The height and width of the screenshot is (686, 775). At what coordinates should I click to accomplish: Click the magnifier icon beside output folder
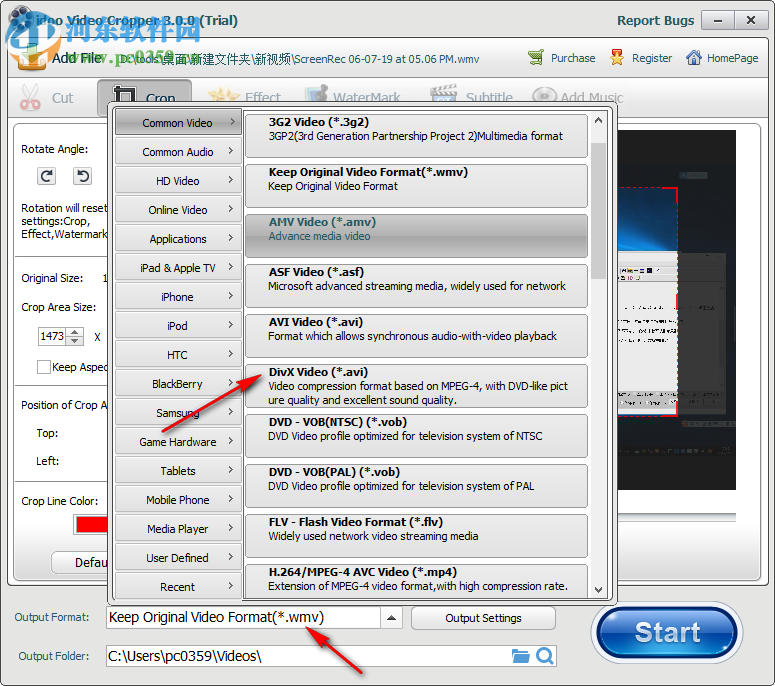(x=544, y=656)
